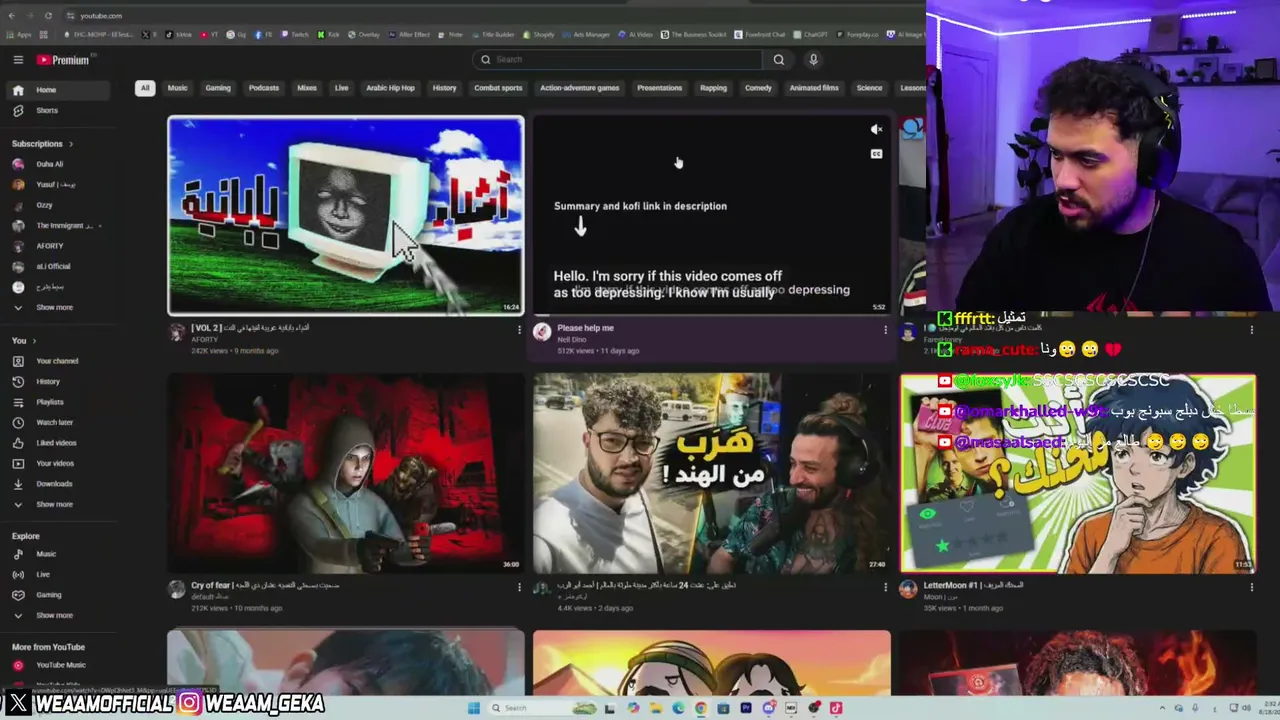Select the Podcasts filter chip

click(x=264, y=88)
